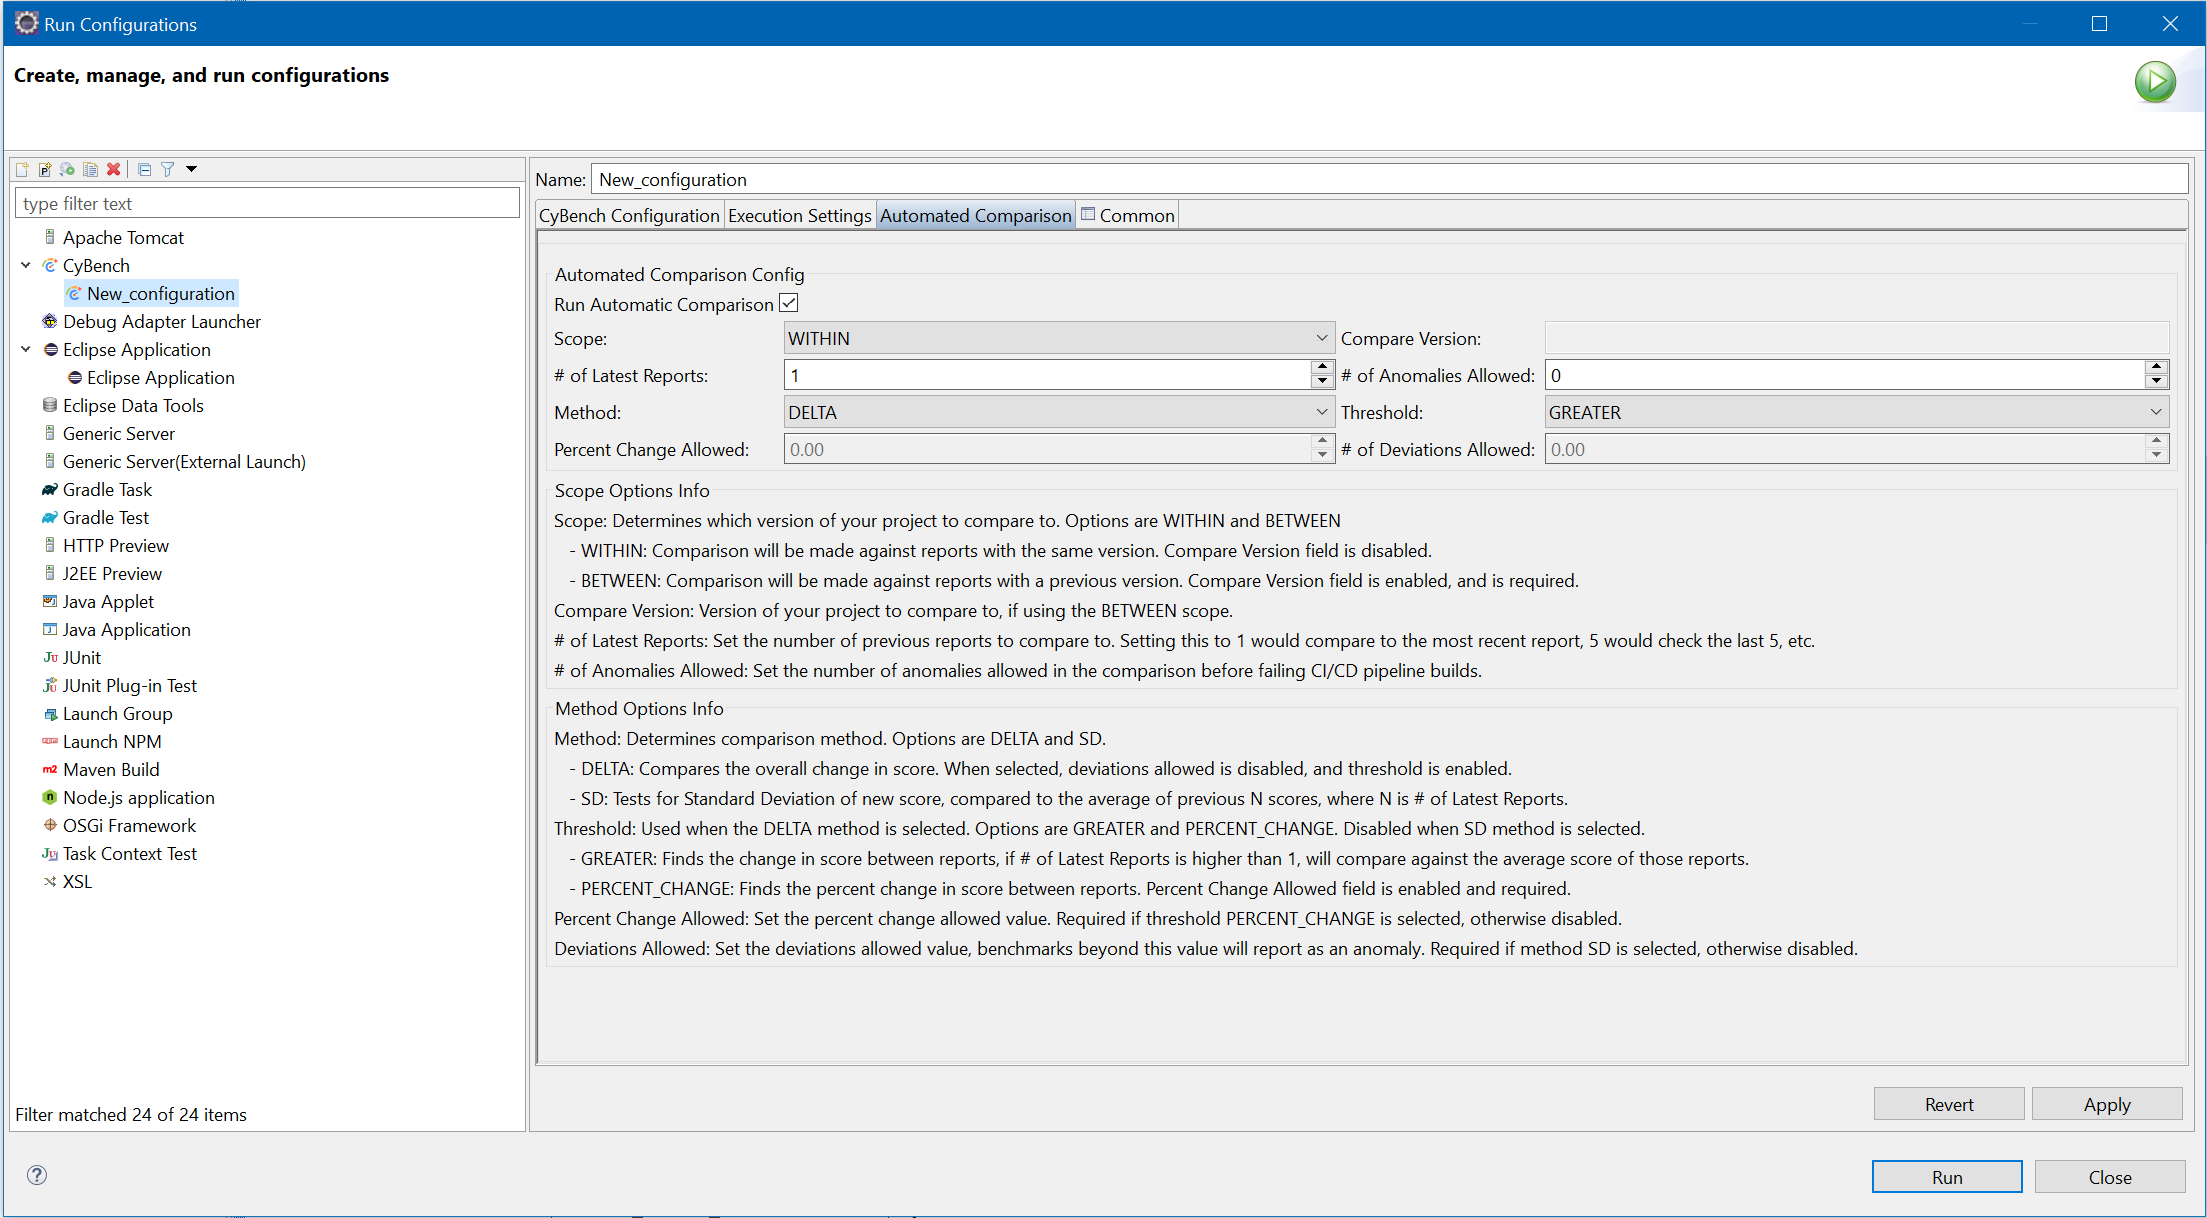Click the help question mark icon
2207x1218 pixels.
(x=37, y=1175)
